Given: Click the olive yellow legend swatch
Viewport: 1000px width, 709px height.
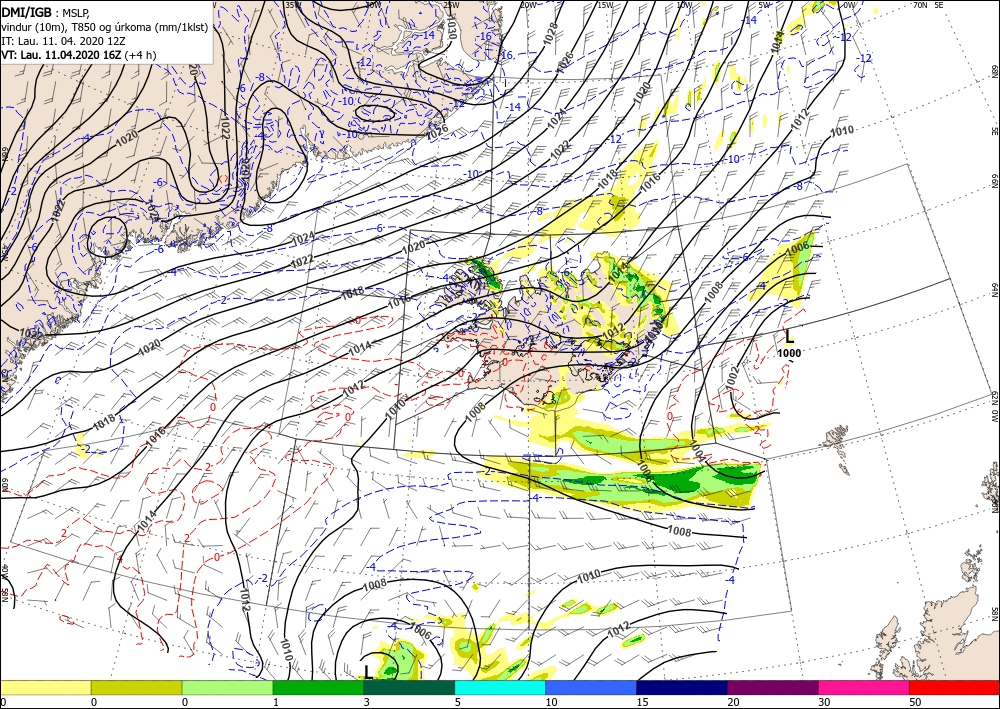Looking at the screenshot, I should click(136, 687).
